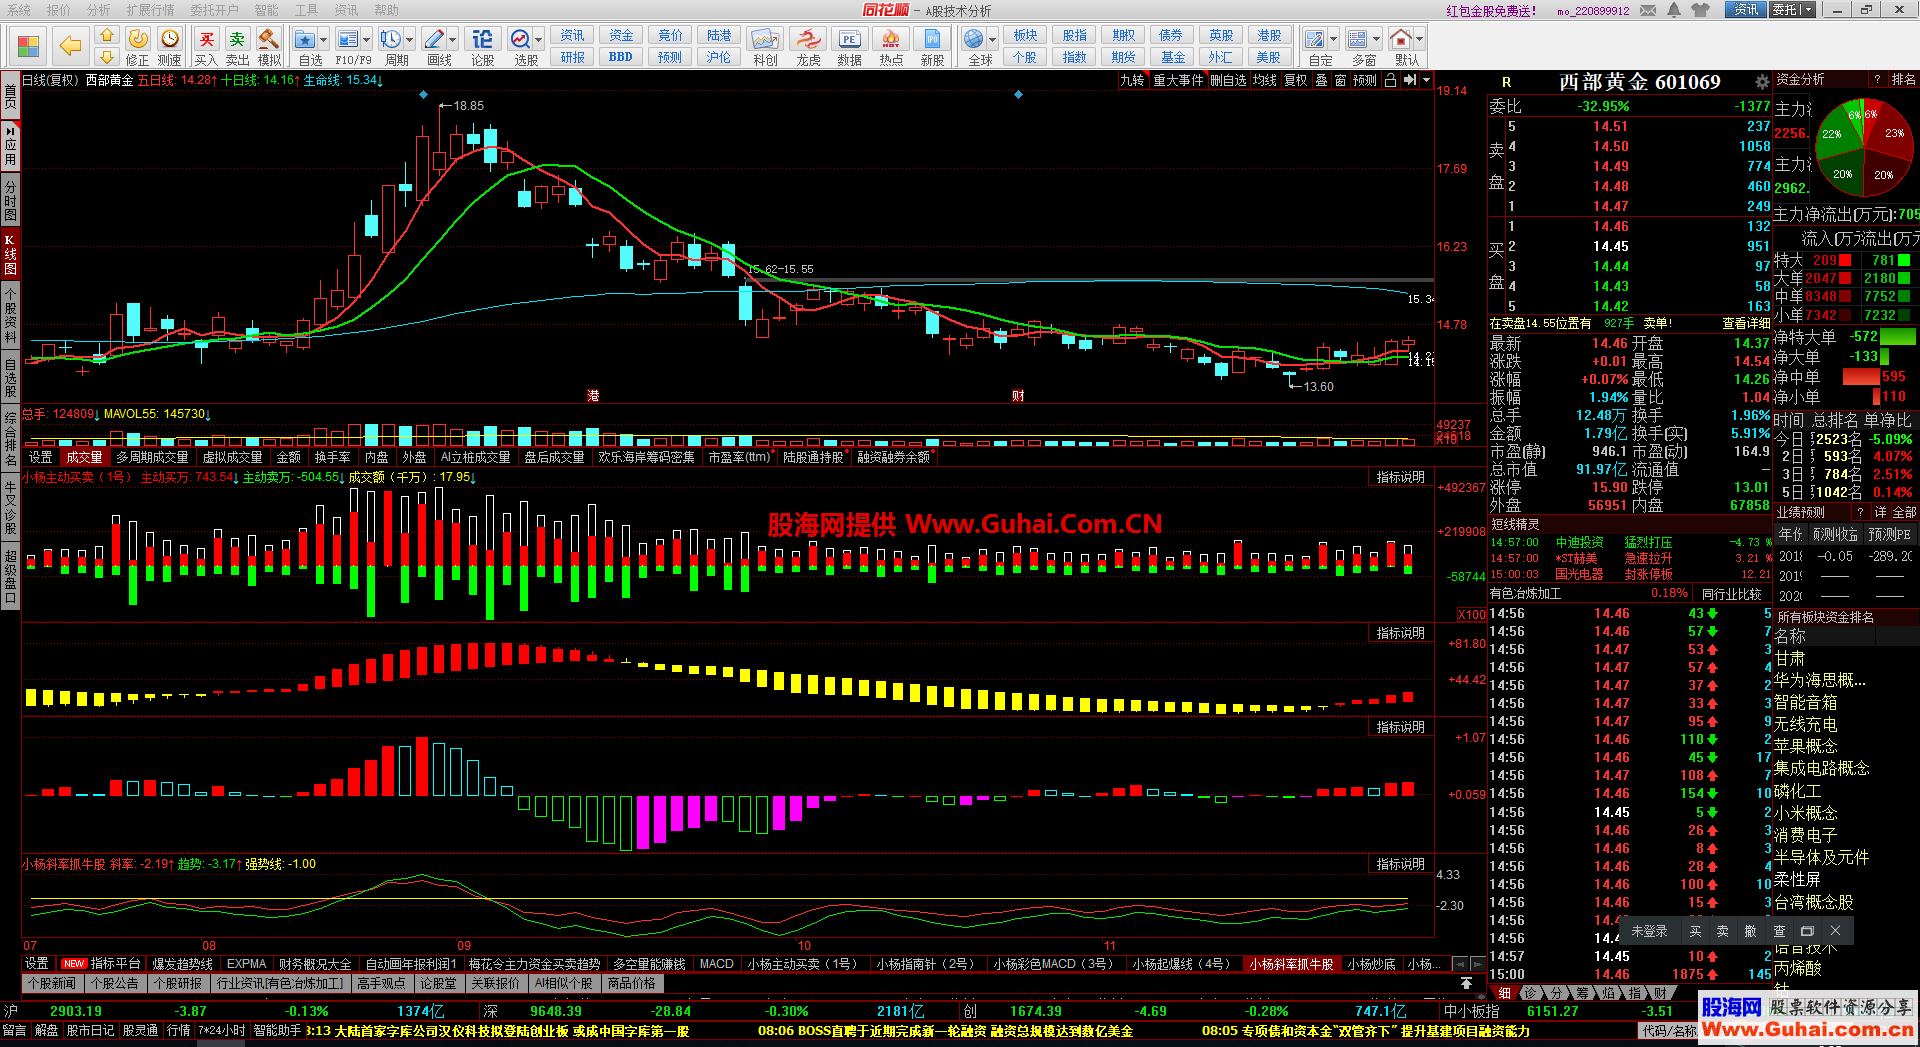
Task: Switch to the MACD indicator tab
Action: pyautogui.click(x=716, y=964)
